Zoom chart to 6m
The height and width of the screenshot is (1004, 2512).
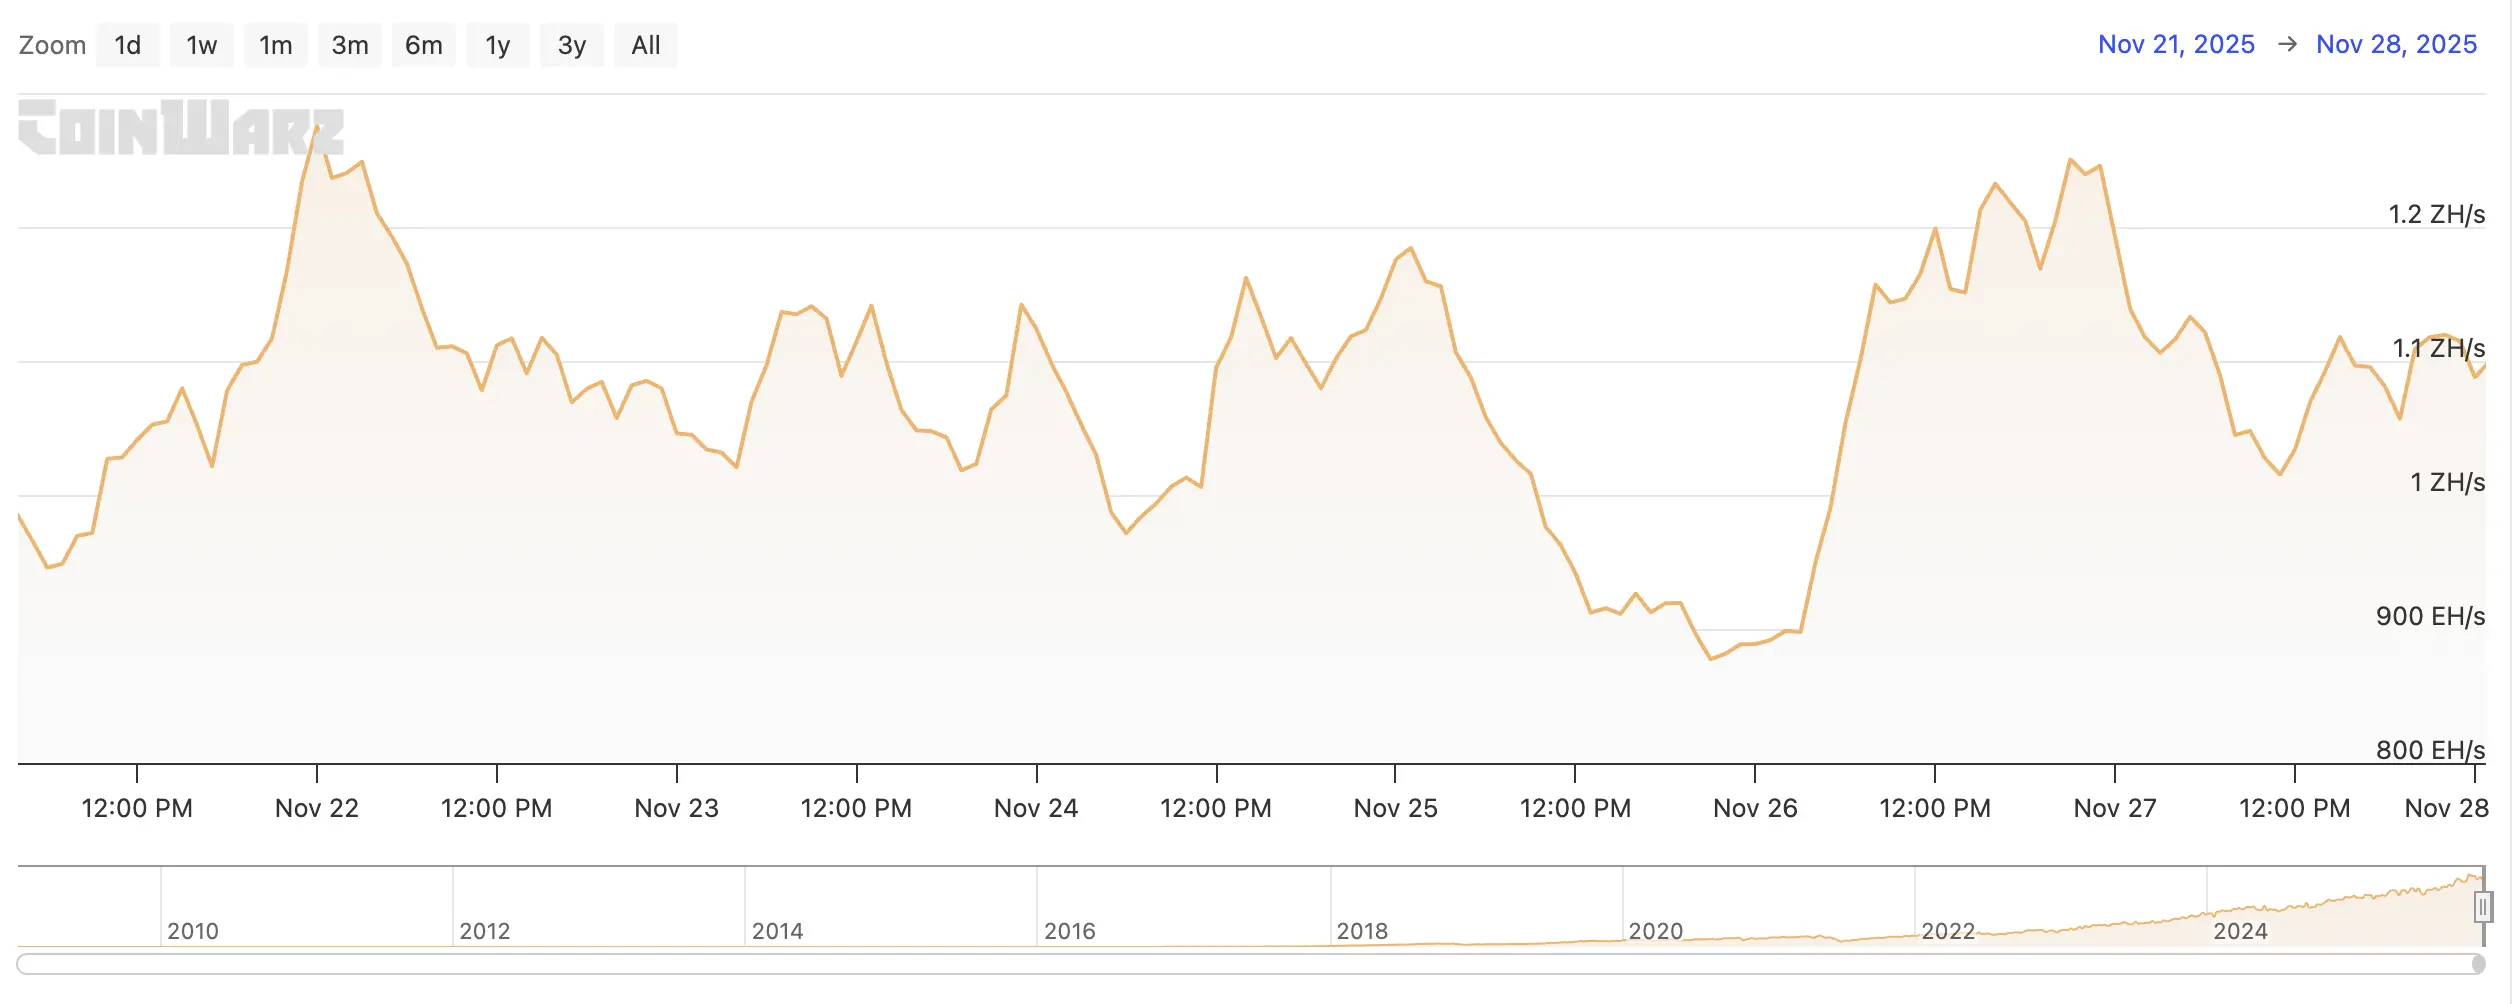coord(423,45)
